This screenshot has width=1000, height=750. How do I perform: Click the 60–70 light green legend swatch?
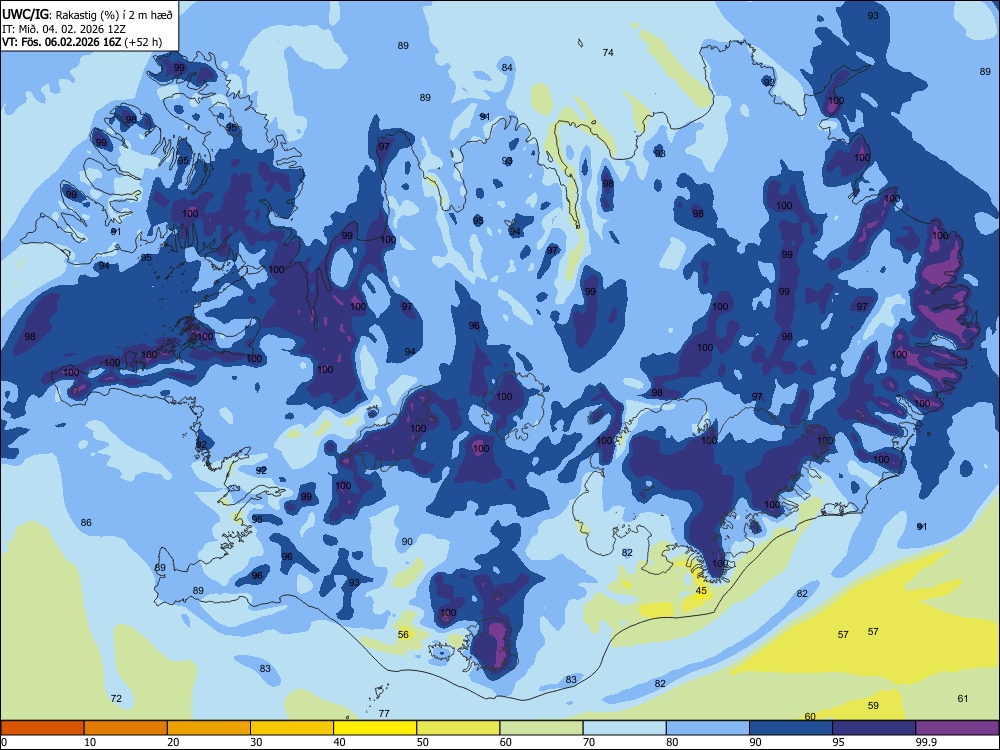point(541,728)
